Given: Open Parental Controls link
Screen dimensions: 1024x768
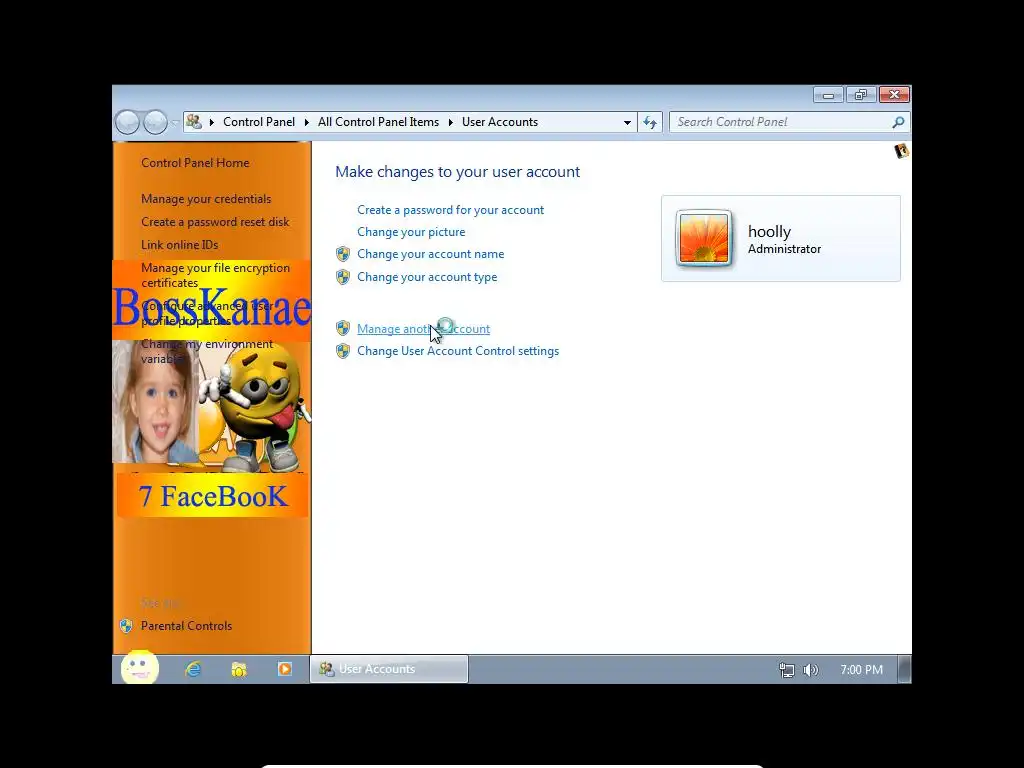Looking at the screenshot, I should (186, 626).
